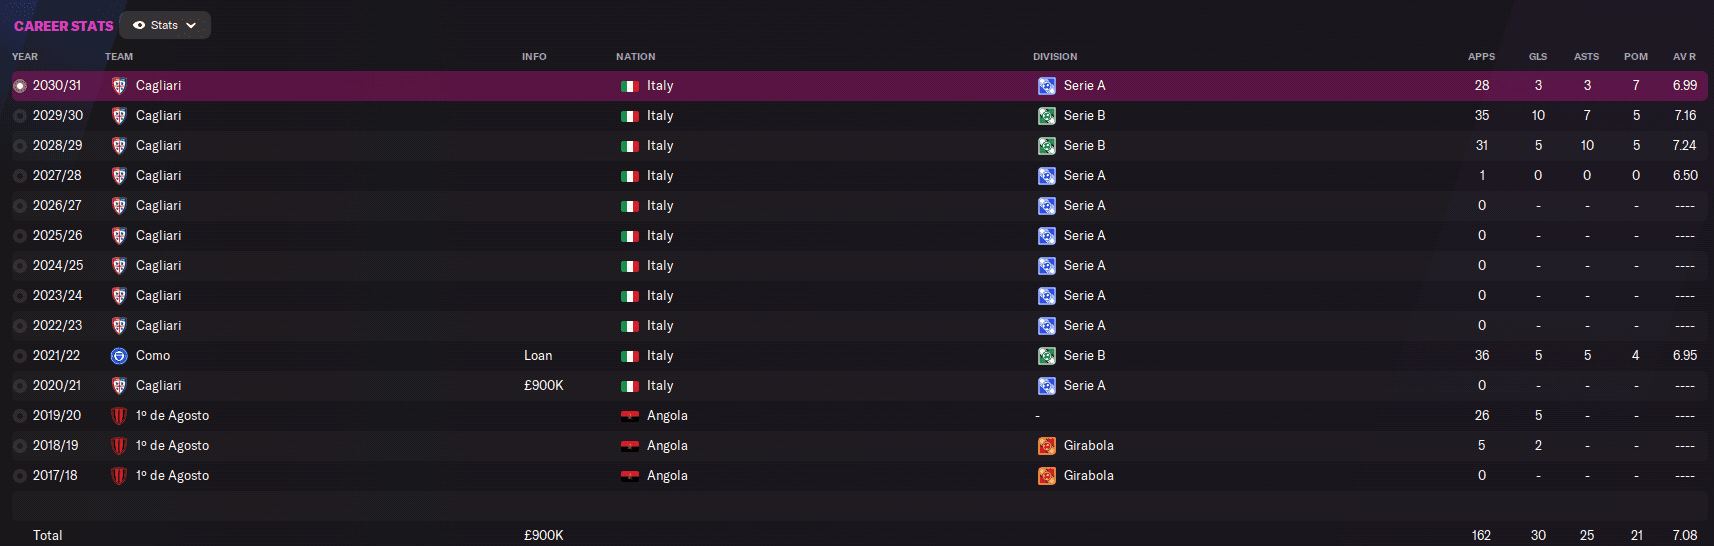
Task: Sort by the AV R column header
Action: [x=1684, y=57]
